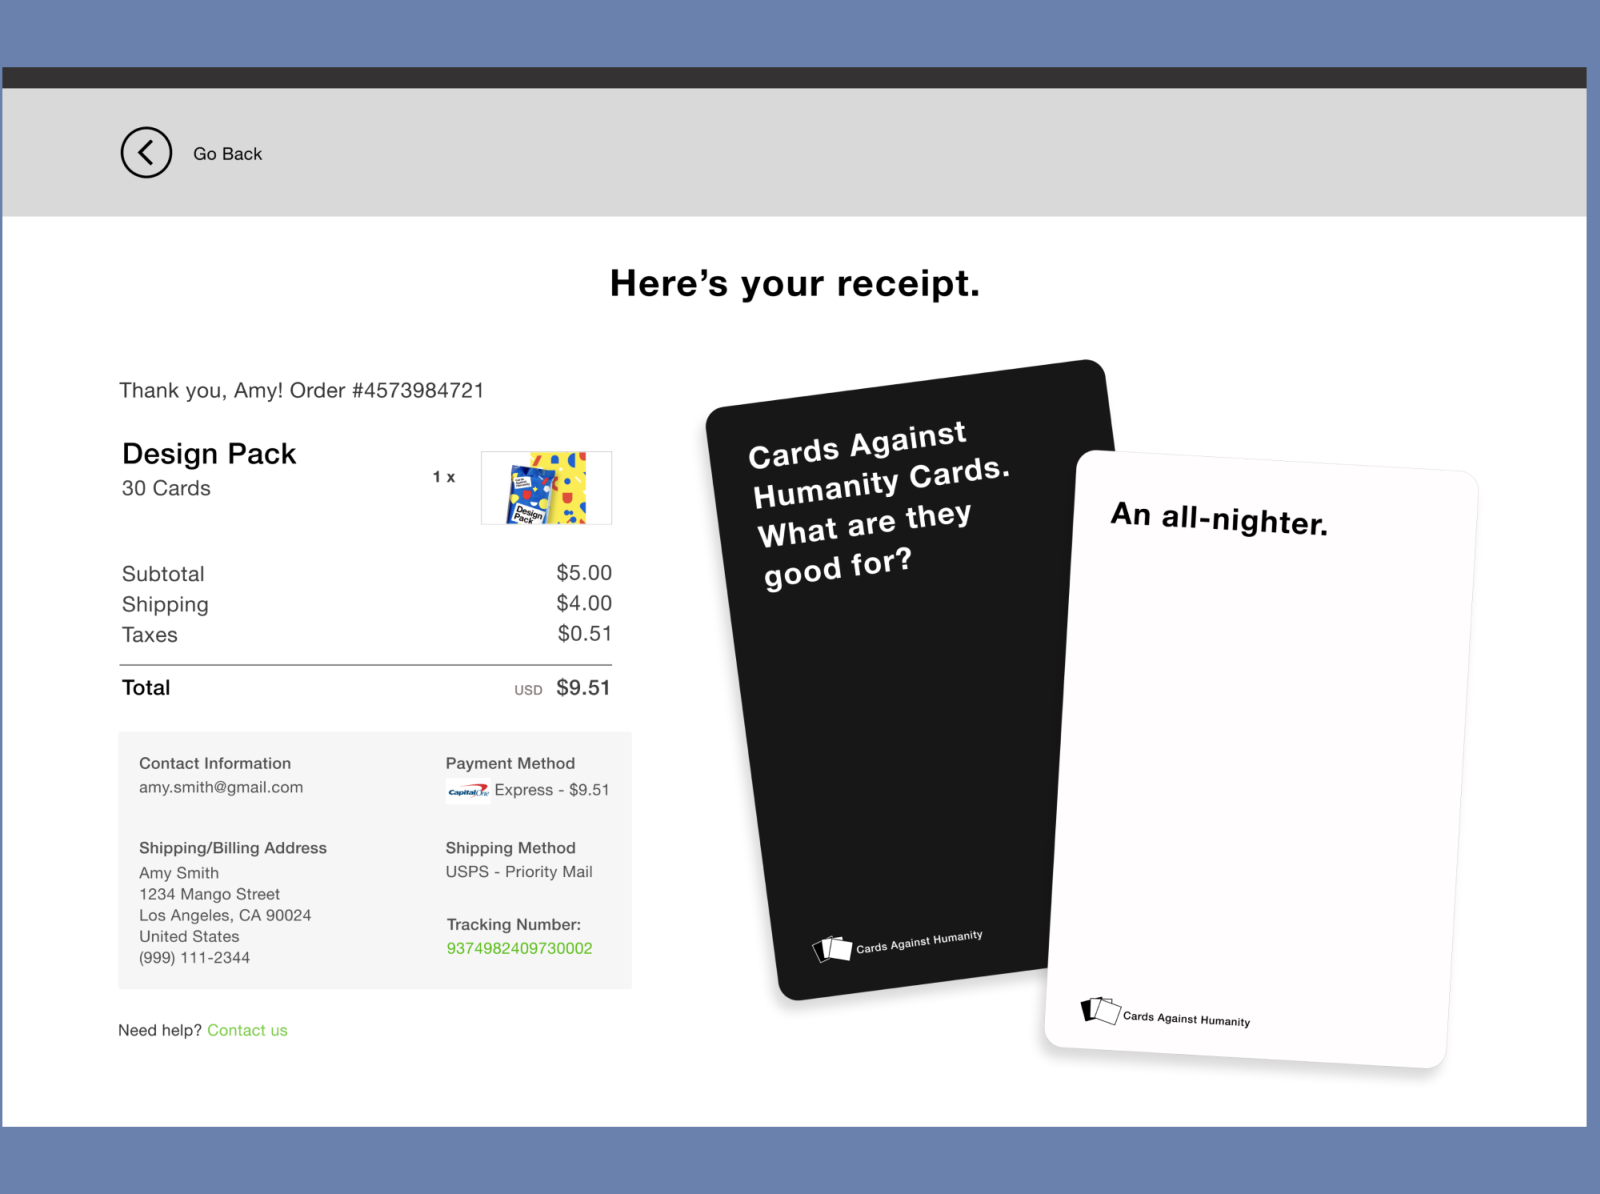Click the Contact us link

tap(247, 1030)
